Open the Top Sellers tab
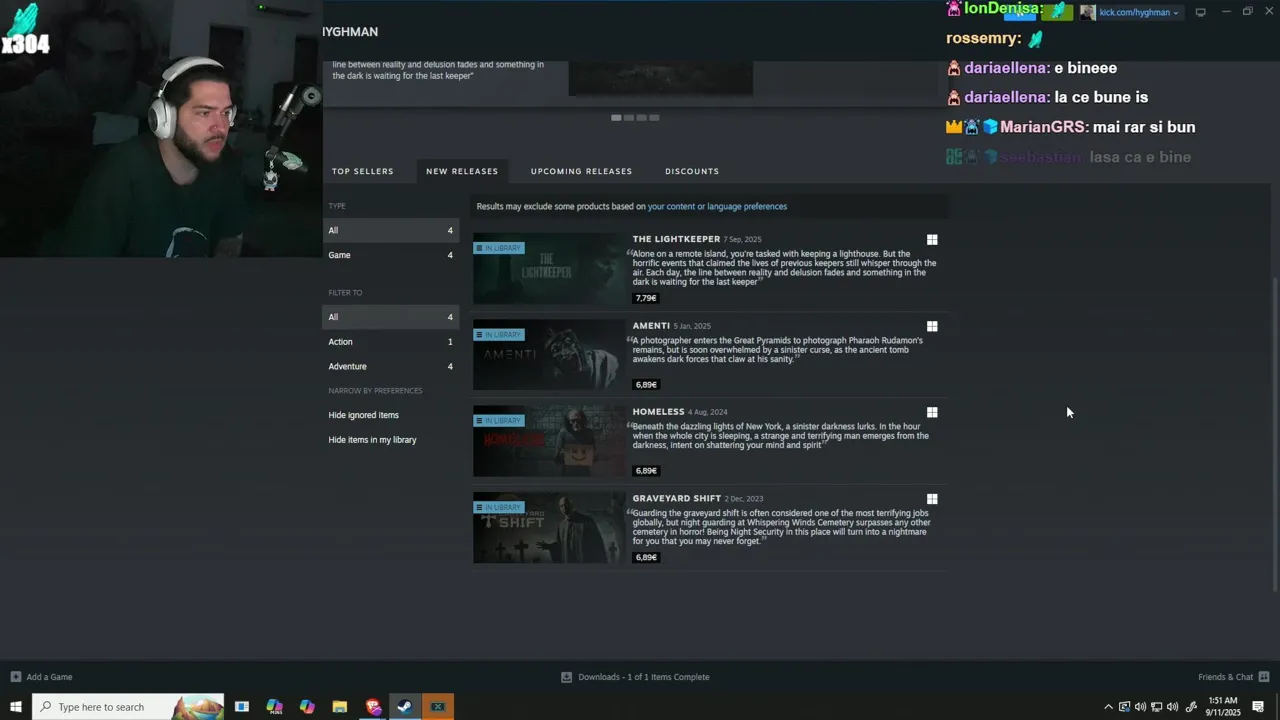The width and height of the screenshot is (1280, 720). point(362,171)
